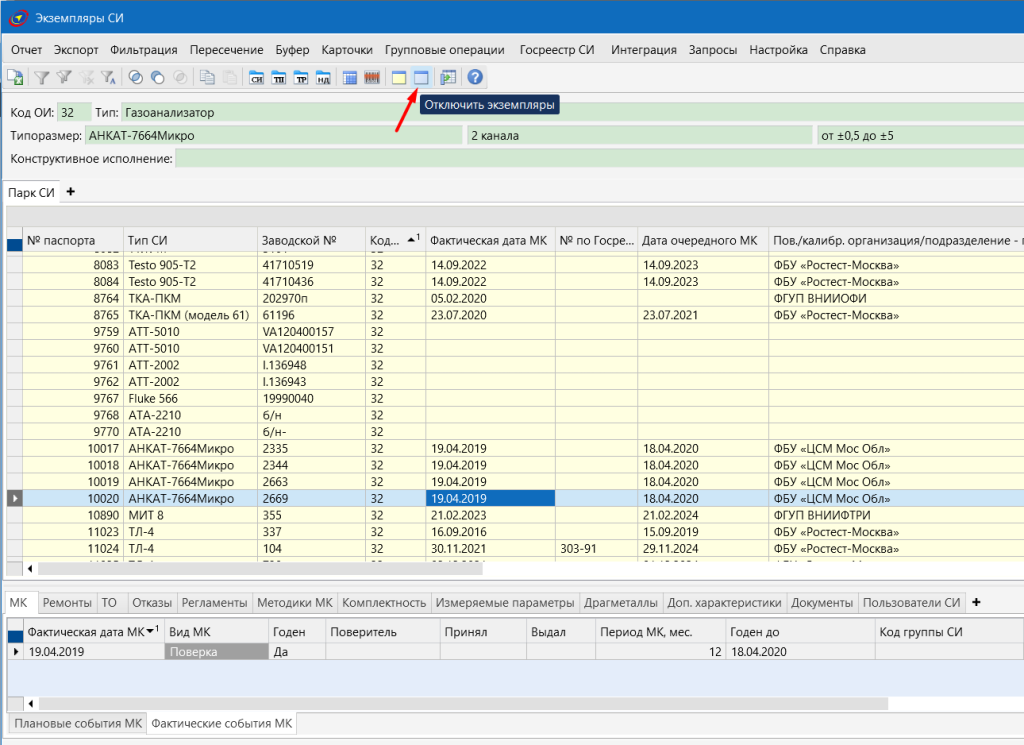Open help via question mark icon
The height and width of the screenshot is (745, 1024).
pos(475,77)
